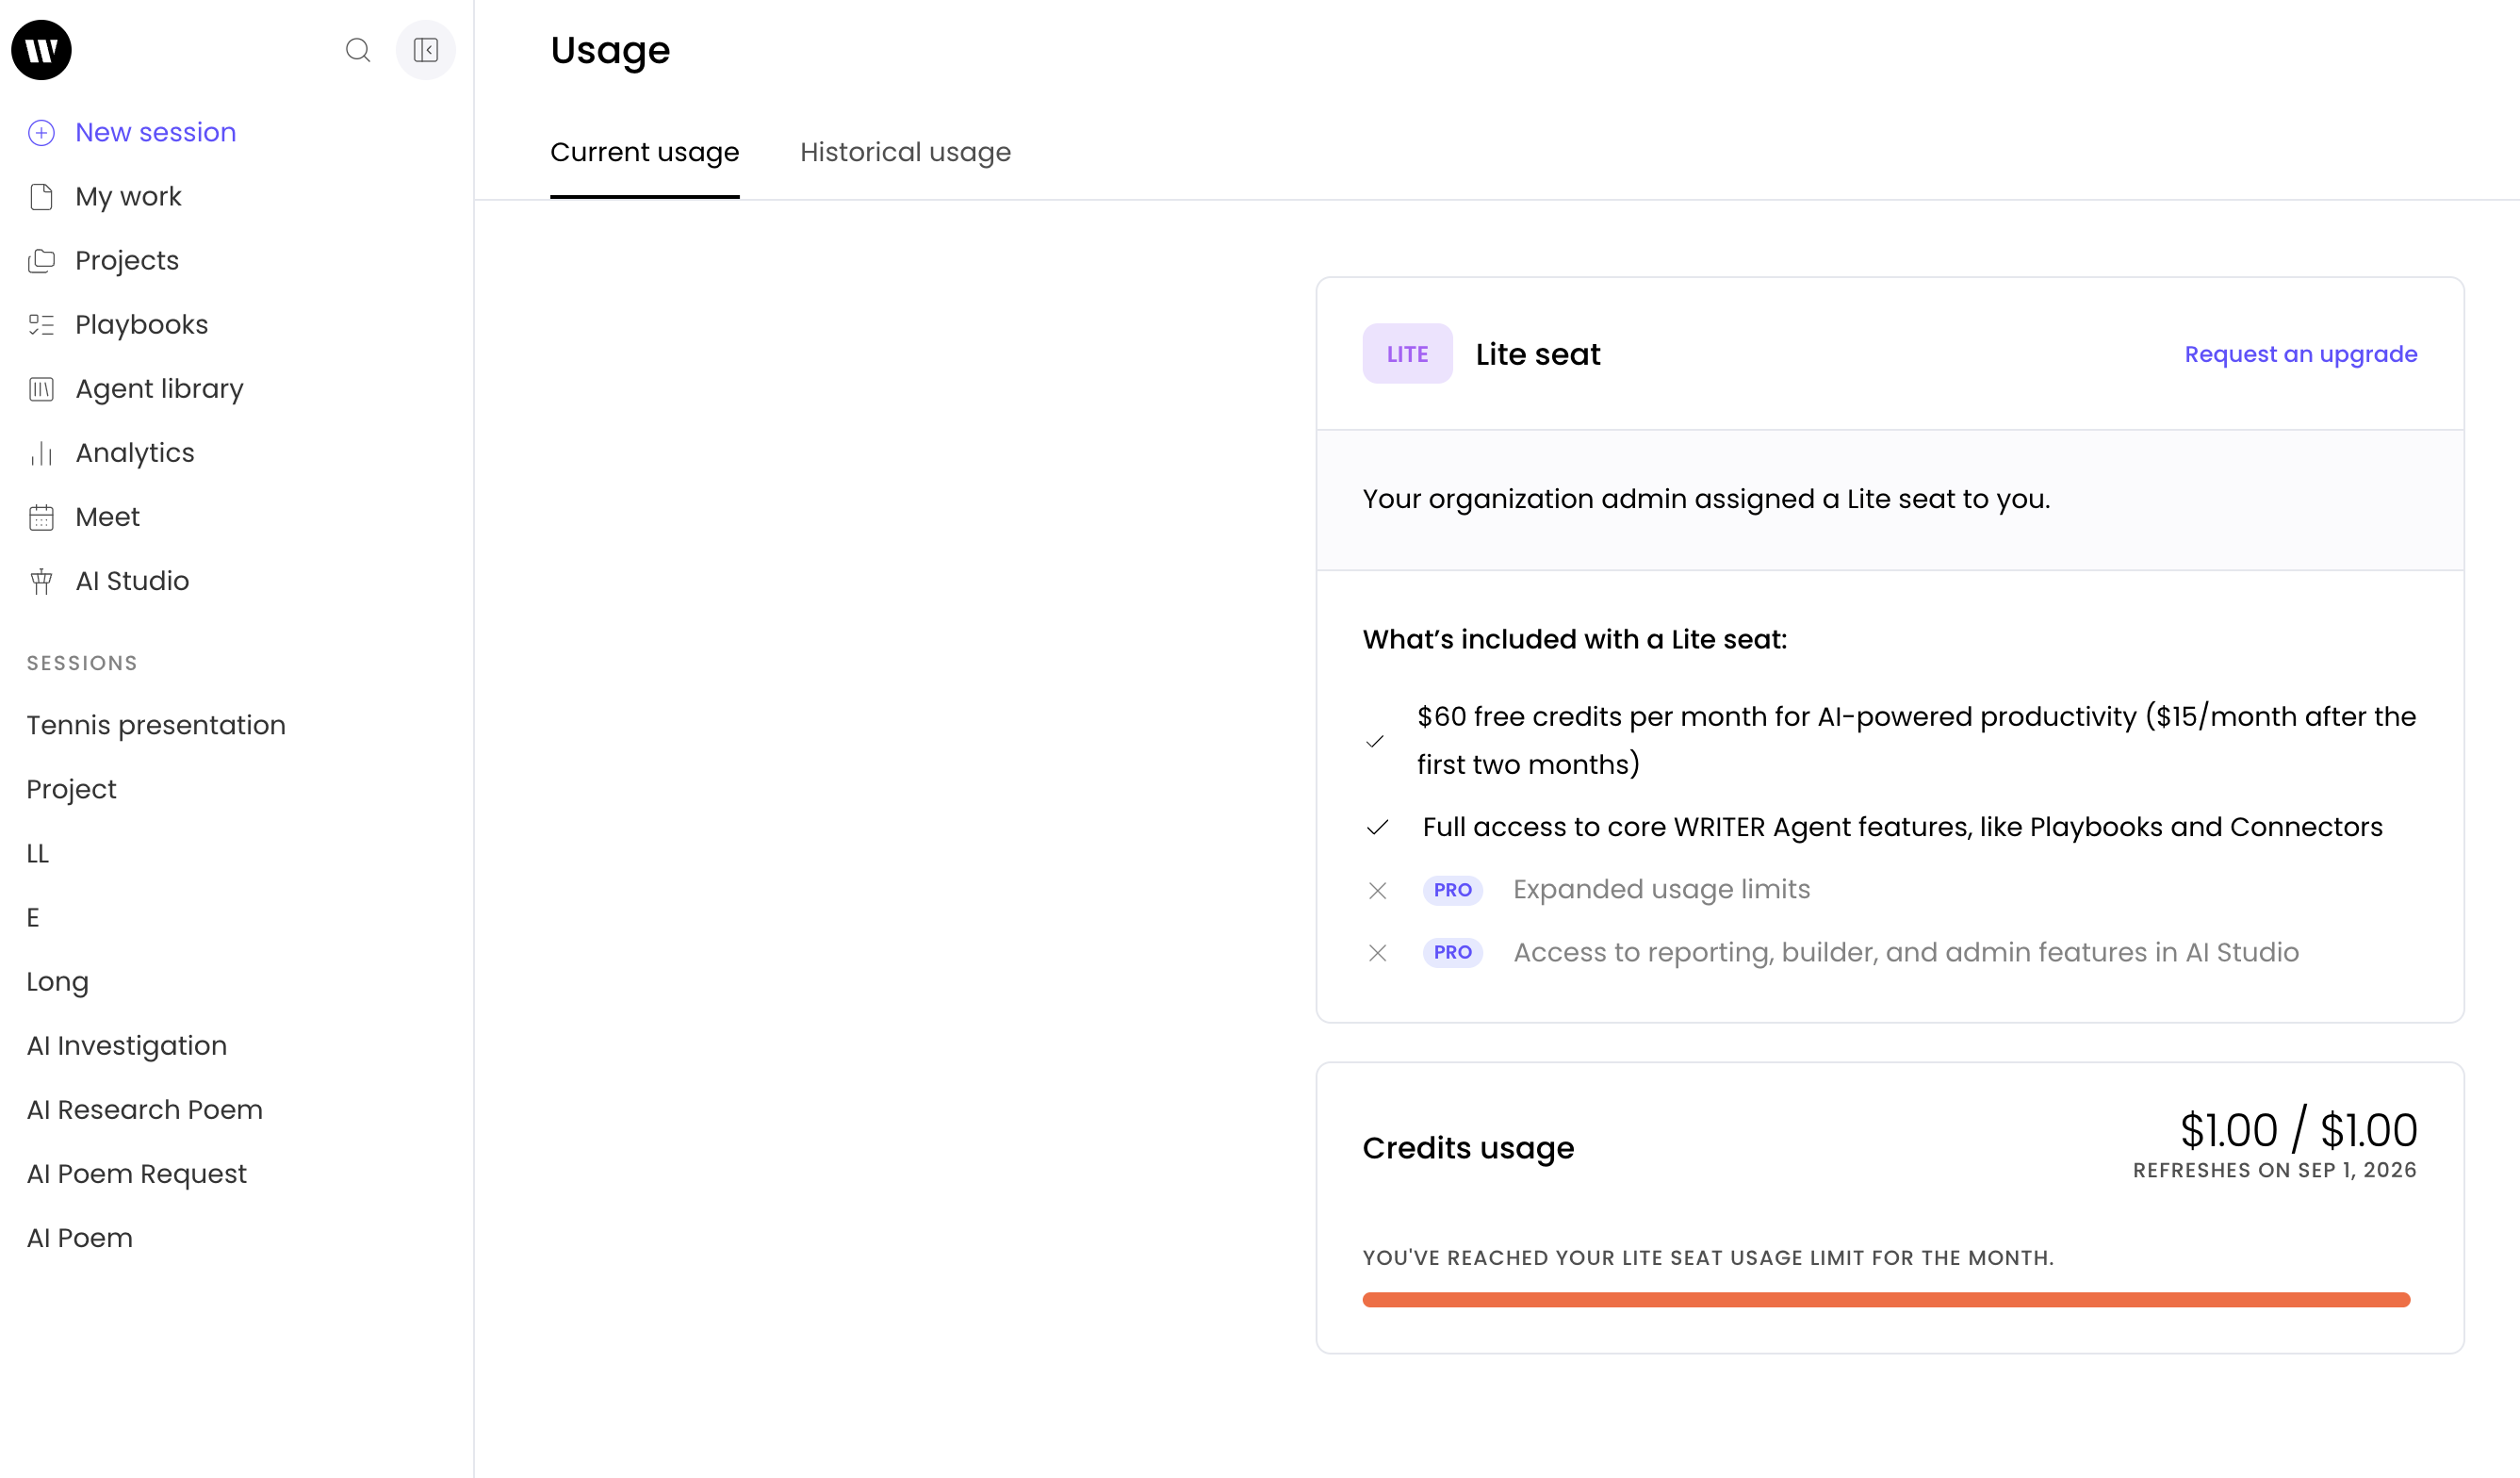The image size is (2520, 1478).
Task: Collapse the sidebar with panel icon
Action: 426,50
